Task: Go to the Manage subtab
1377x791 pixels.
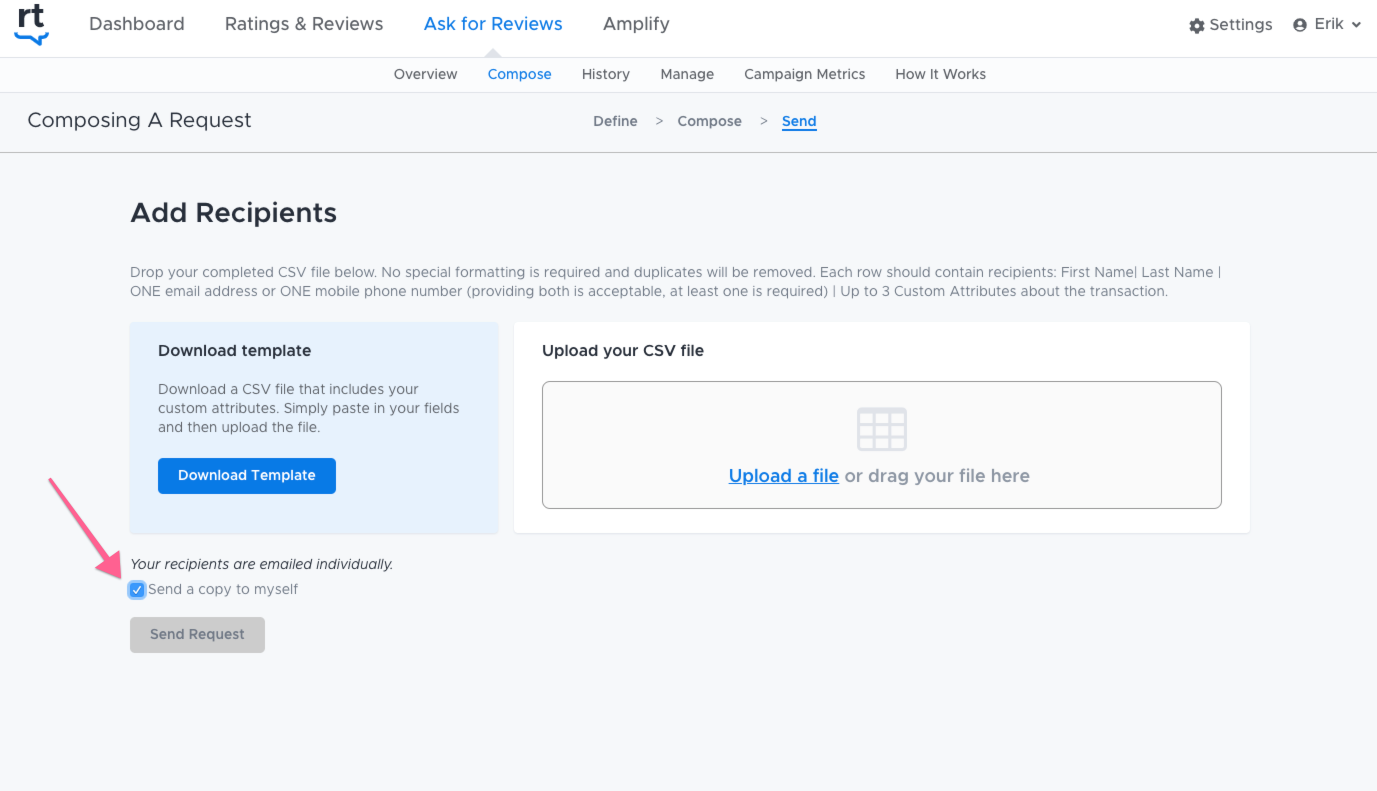Action: (687, 74)
